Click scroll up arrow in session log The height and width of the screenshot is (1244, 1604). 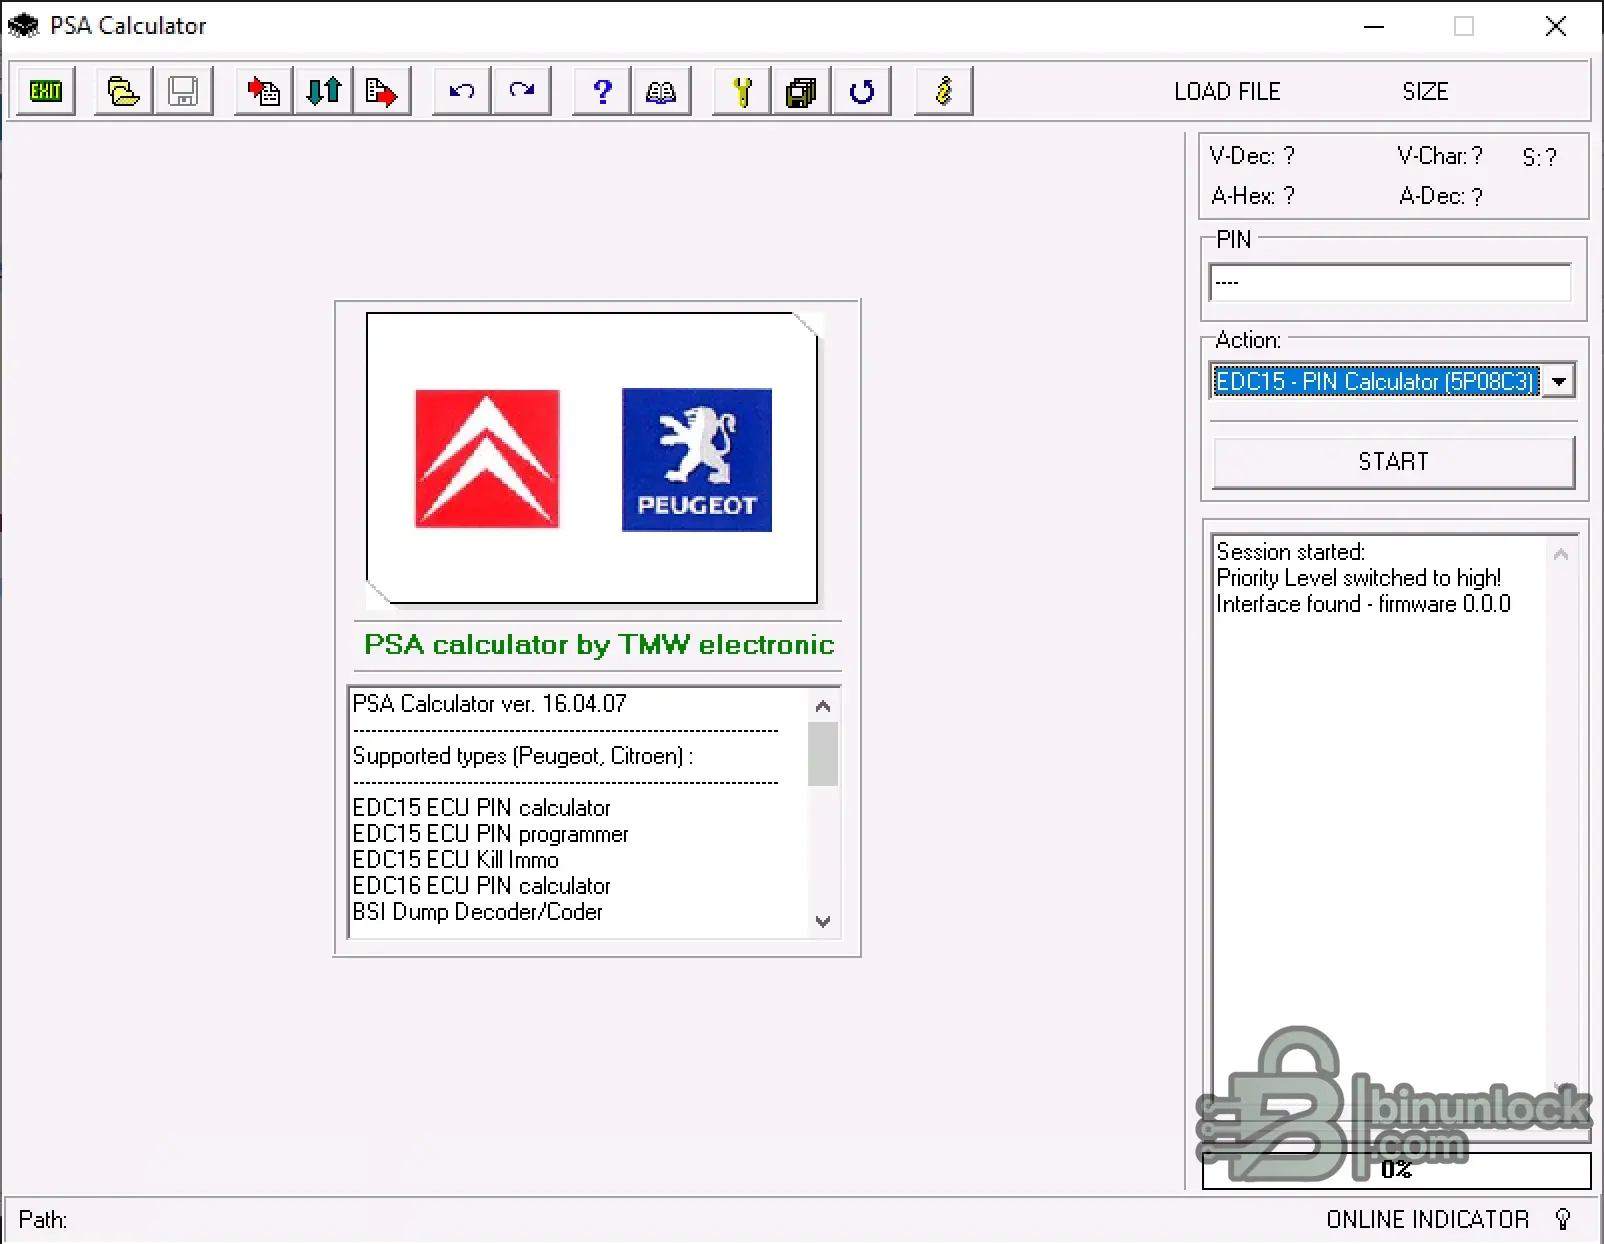[1561, 554]
